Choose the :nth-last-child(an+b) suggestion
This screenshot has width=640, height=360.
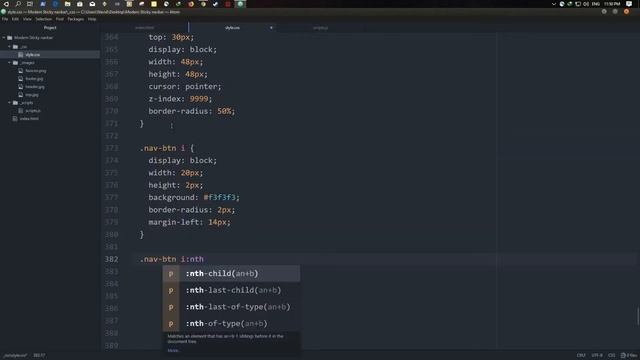coord(231,290)
